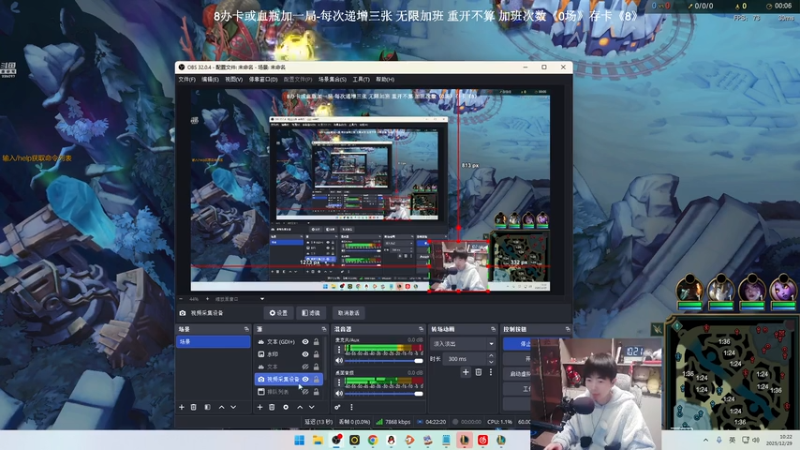Open Google Chrome from the taskbar
Screen dimensions: 800x450
tap(373, 440)
